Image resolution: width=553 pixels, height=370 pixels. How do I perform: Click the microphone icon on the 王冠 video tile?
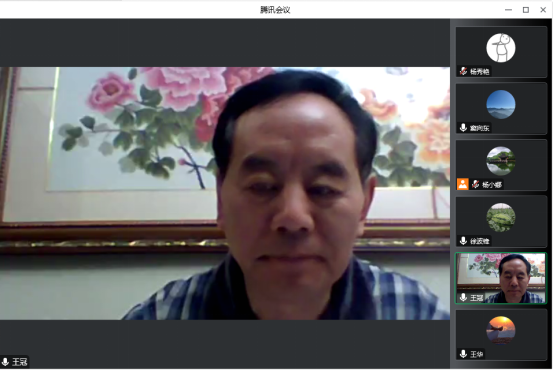(x=463, y=297)
